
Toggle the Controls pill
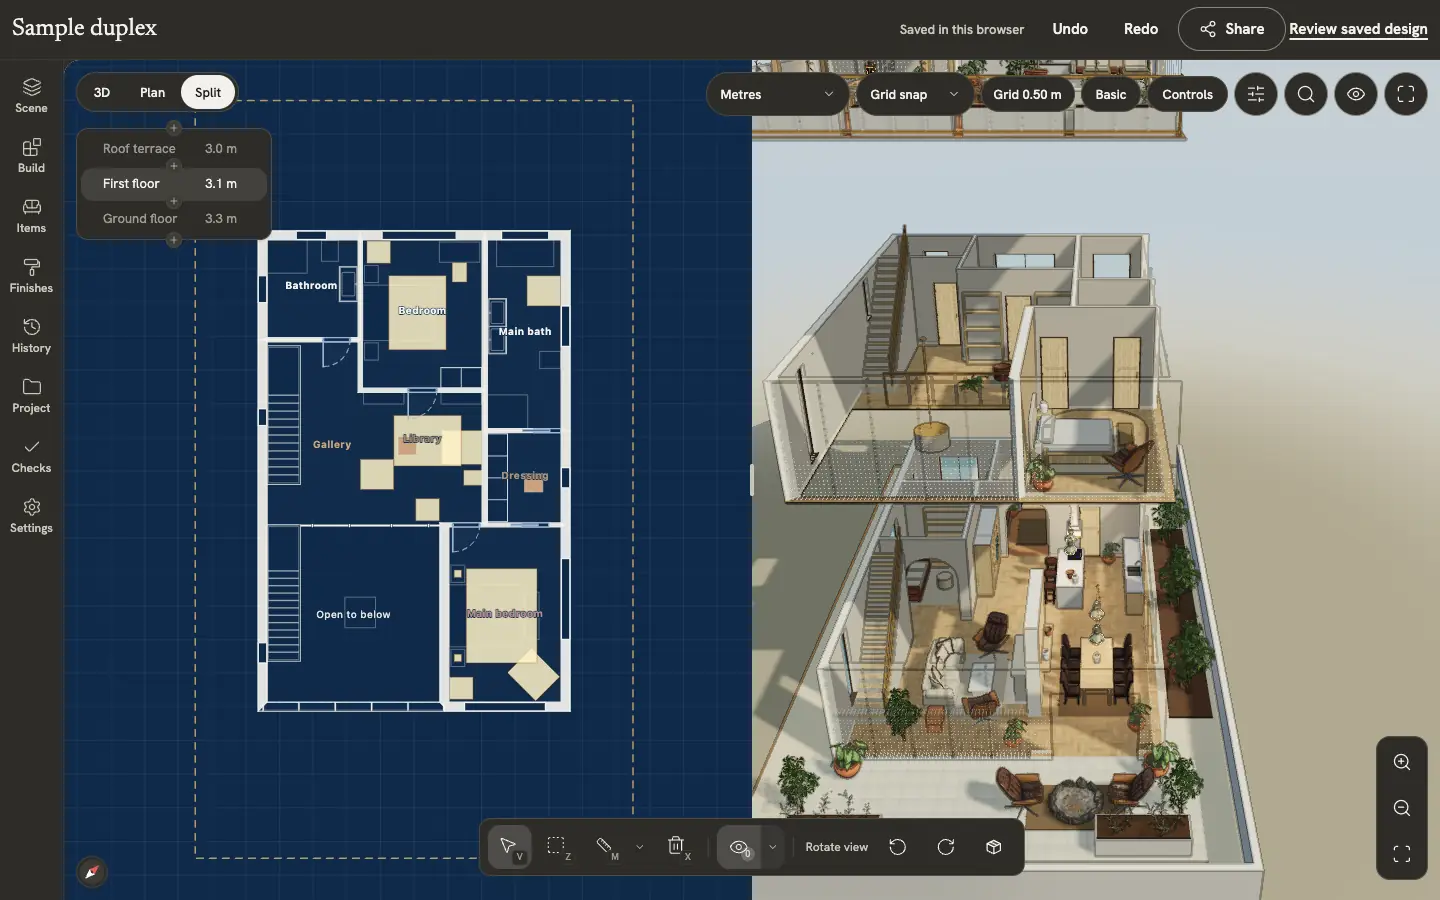[1188, 94]
